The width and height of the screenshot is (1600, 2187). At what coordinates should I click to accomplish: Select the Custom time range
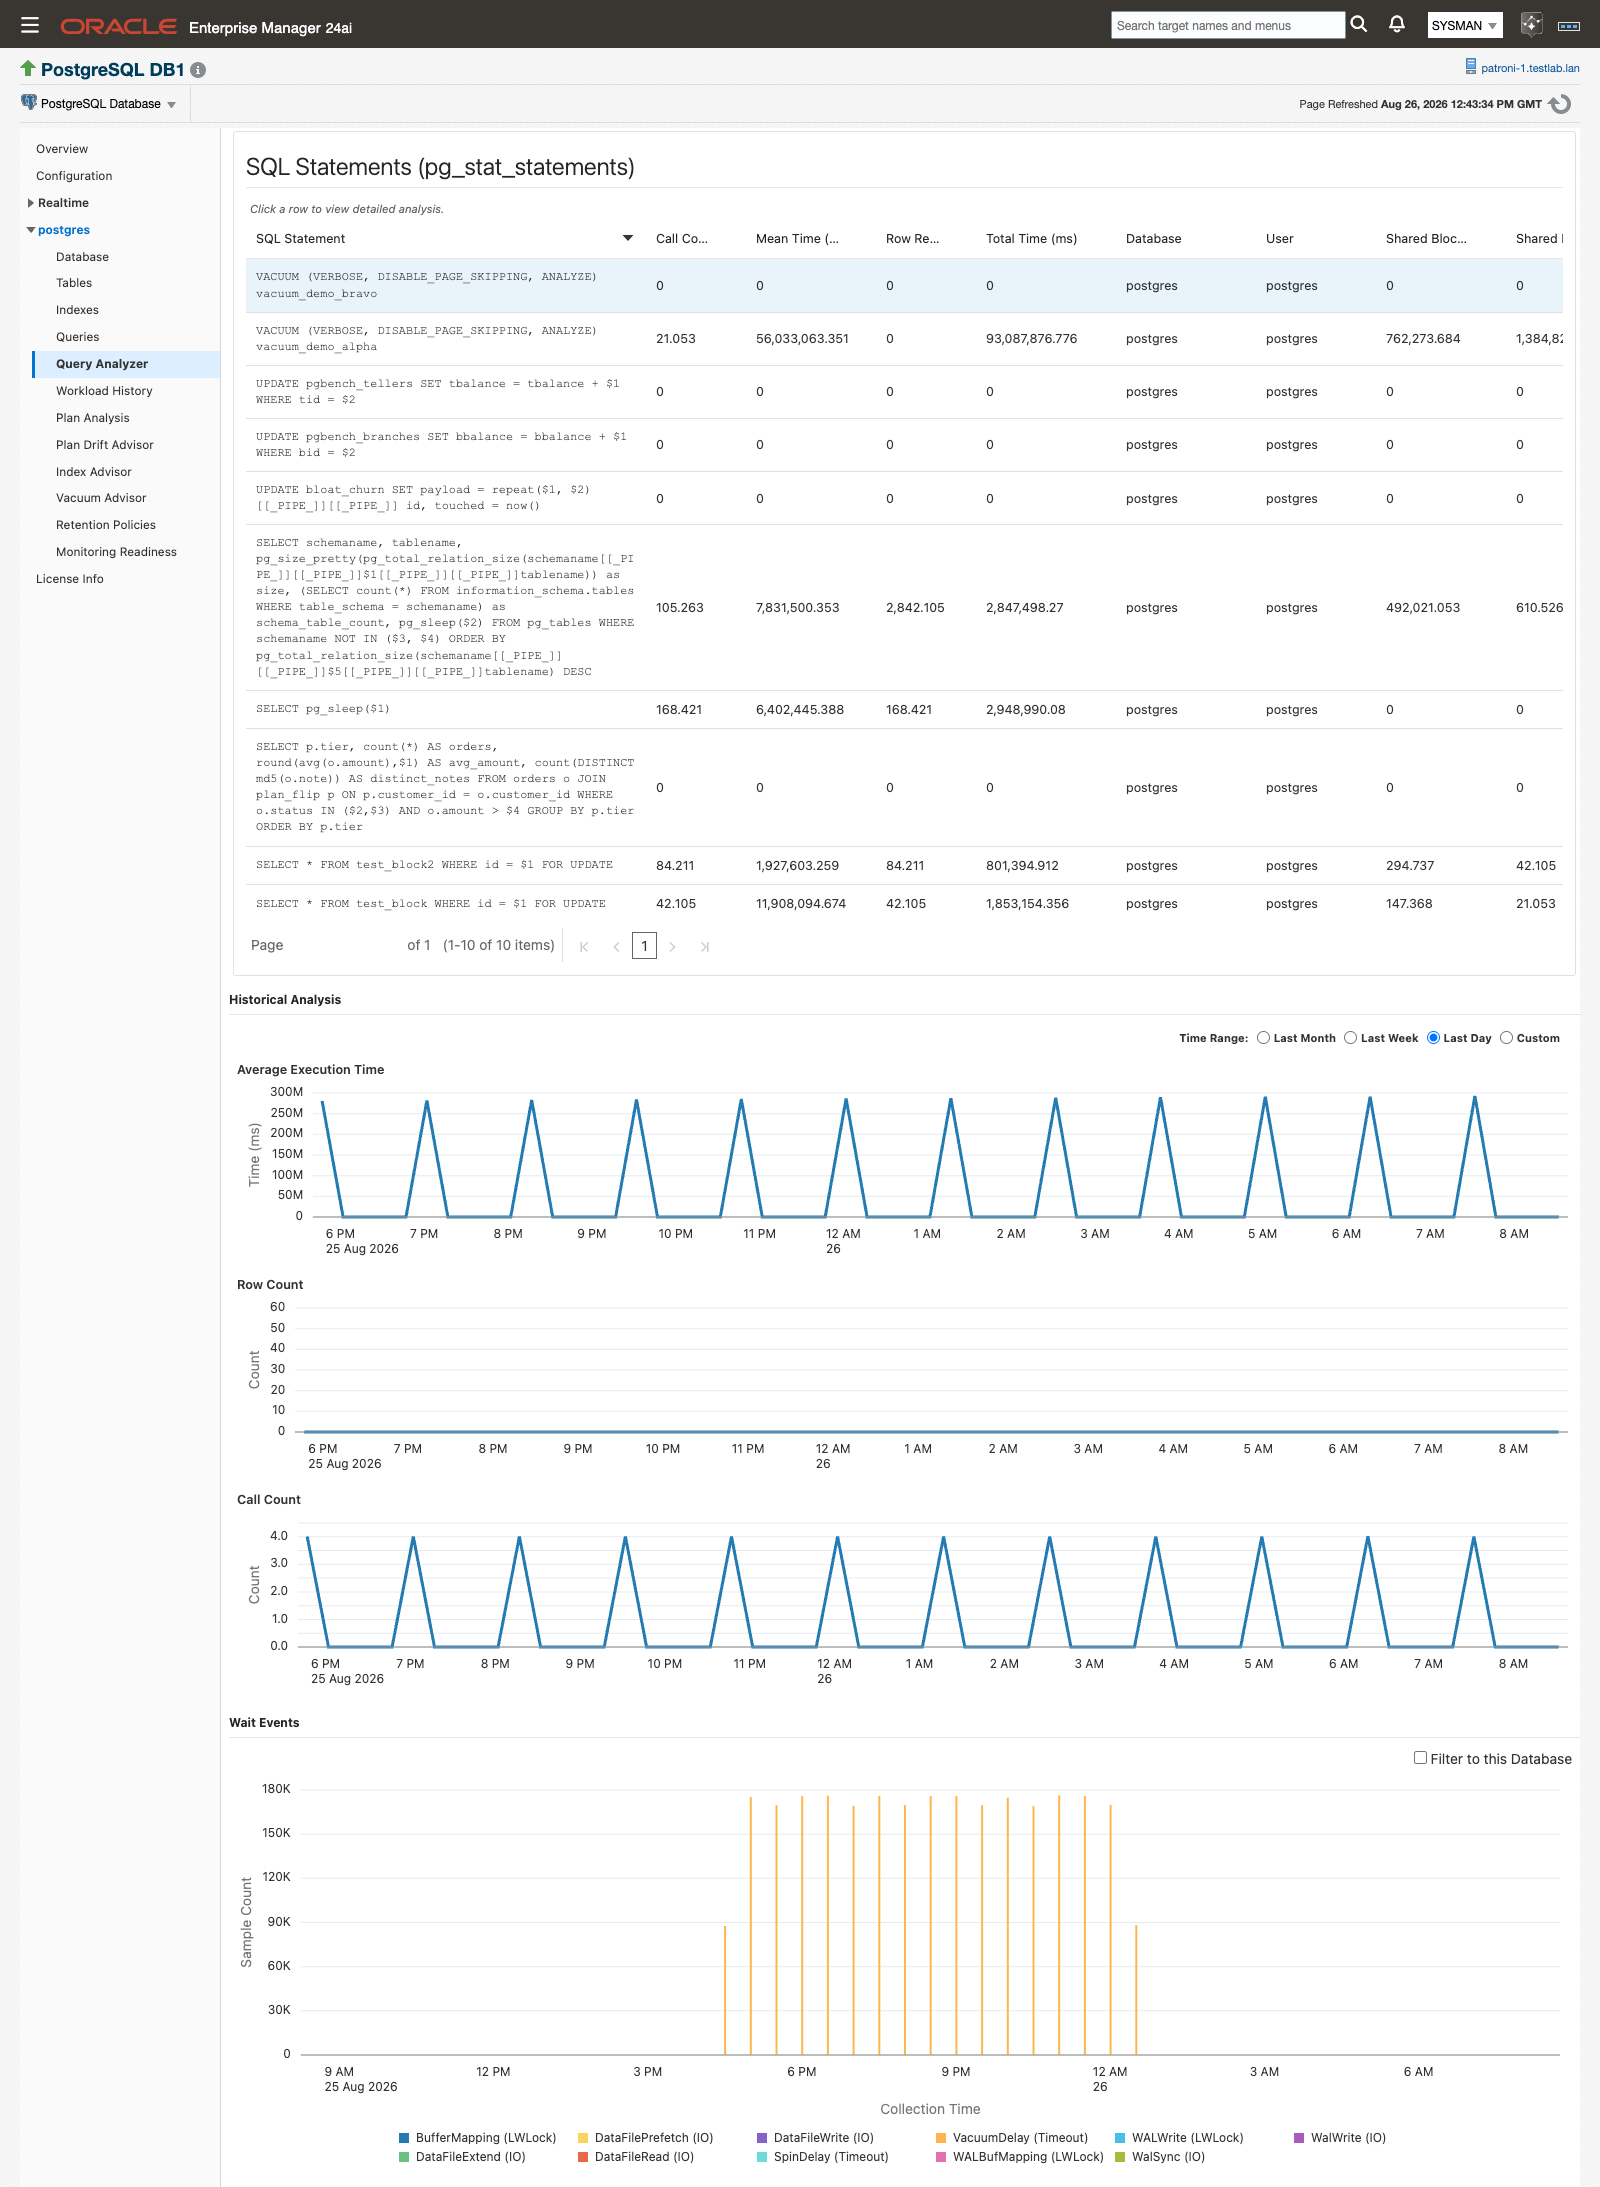[1507, 1038]
